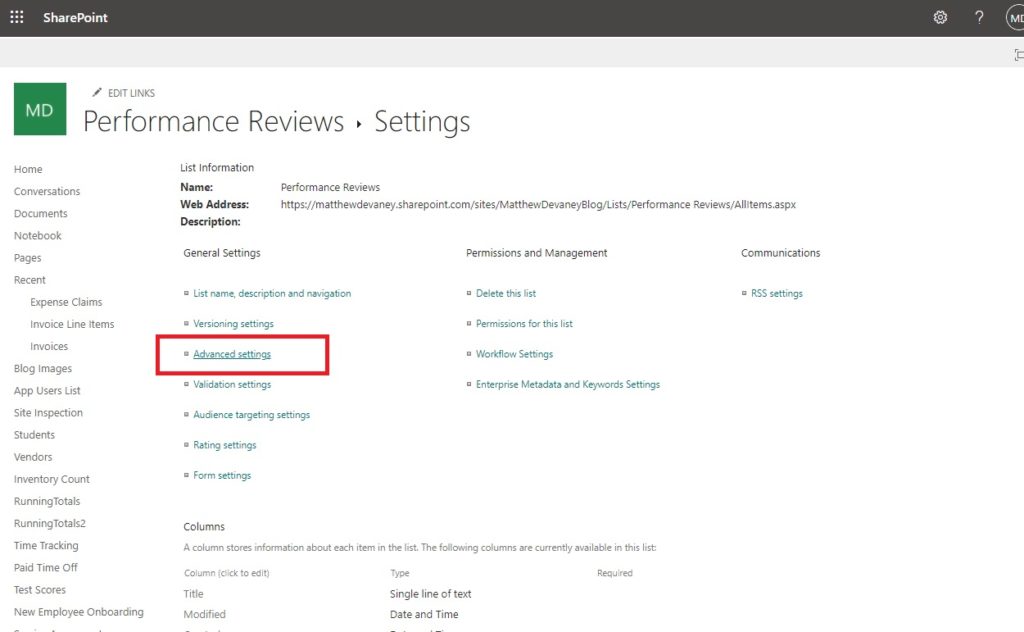Viewport: 1024px width, 632px height.
Task: Click the focus content icon
Action: pyautogui.click(x=1019, y=55)
